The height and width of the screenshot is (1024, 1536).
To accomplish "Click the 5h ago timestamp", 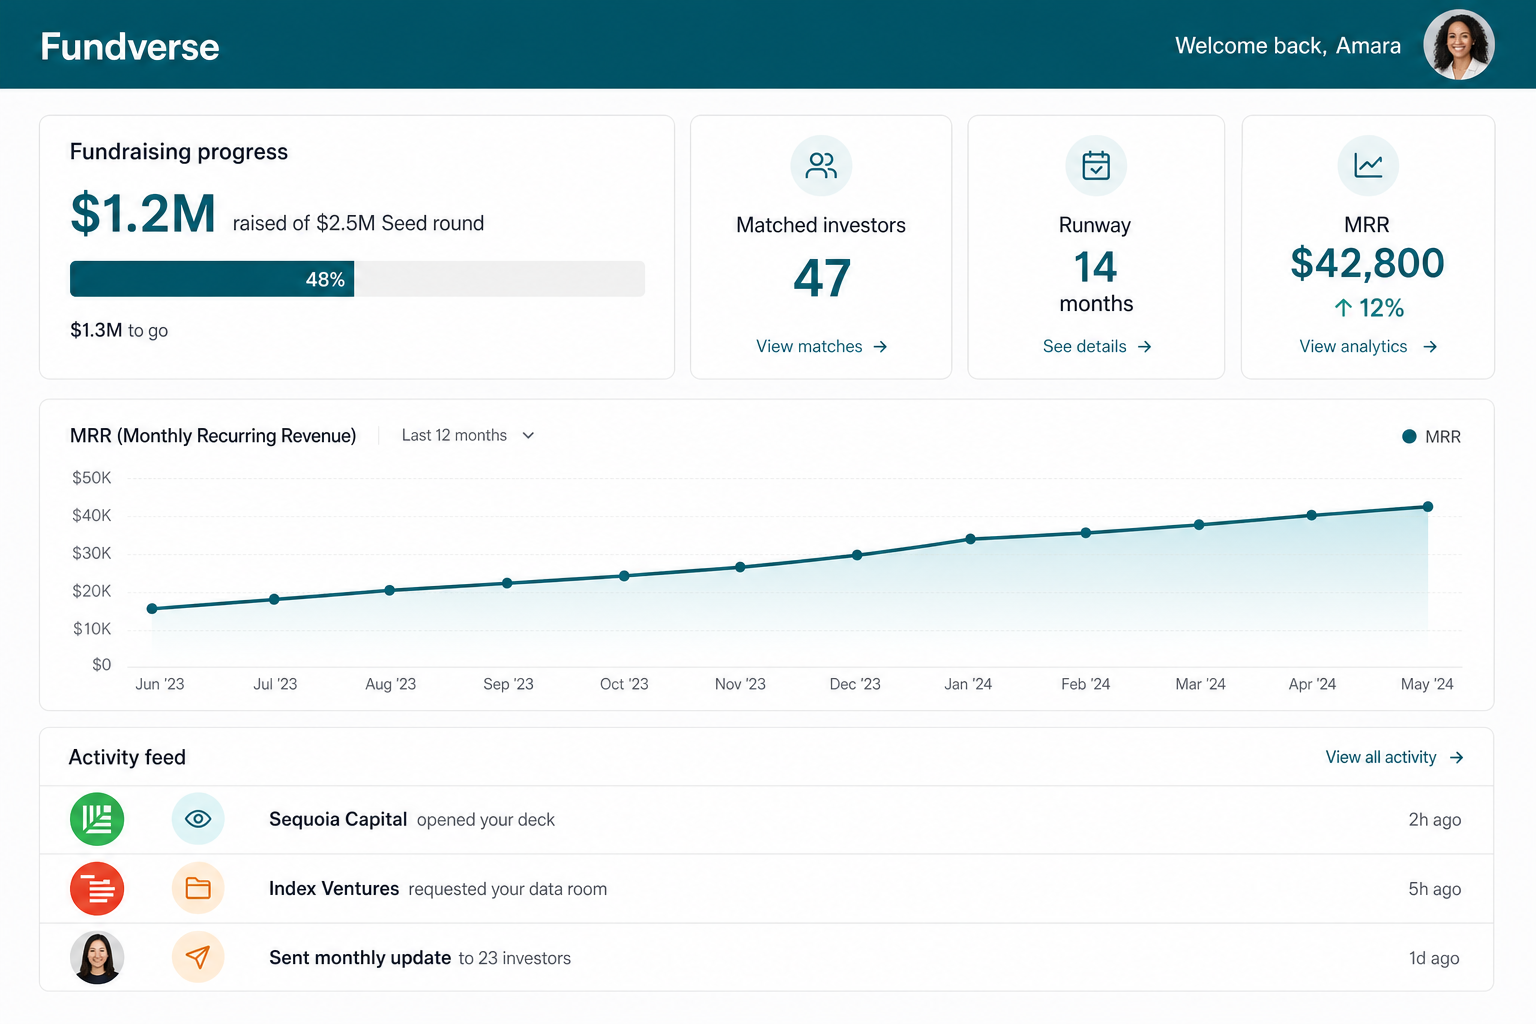I will 1435,888.
